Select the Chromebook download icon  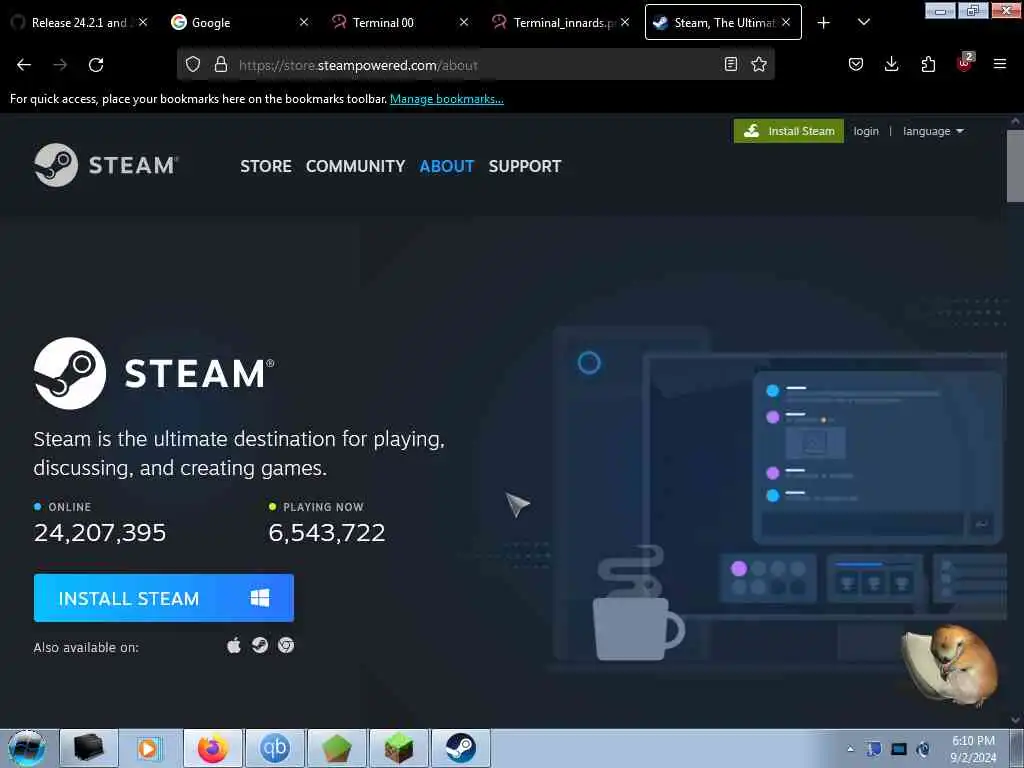[286, 645]
